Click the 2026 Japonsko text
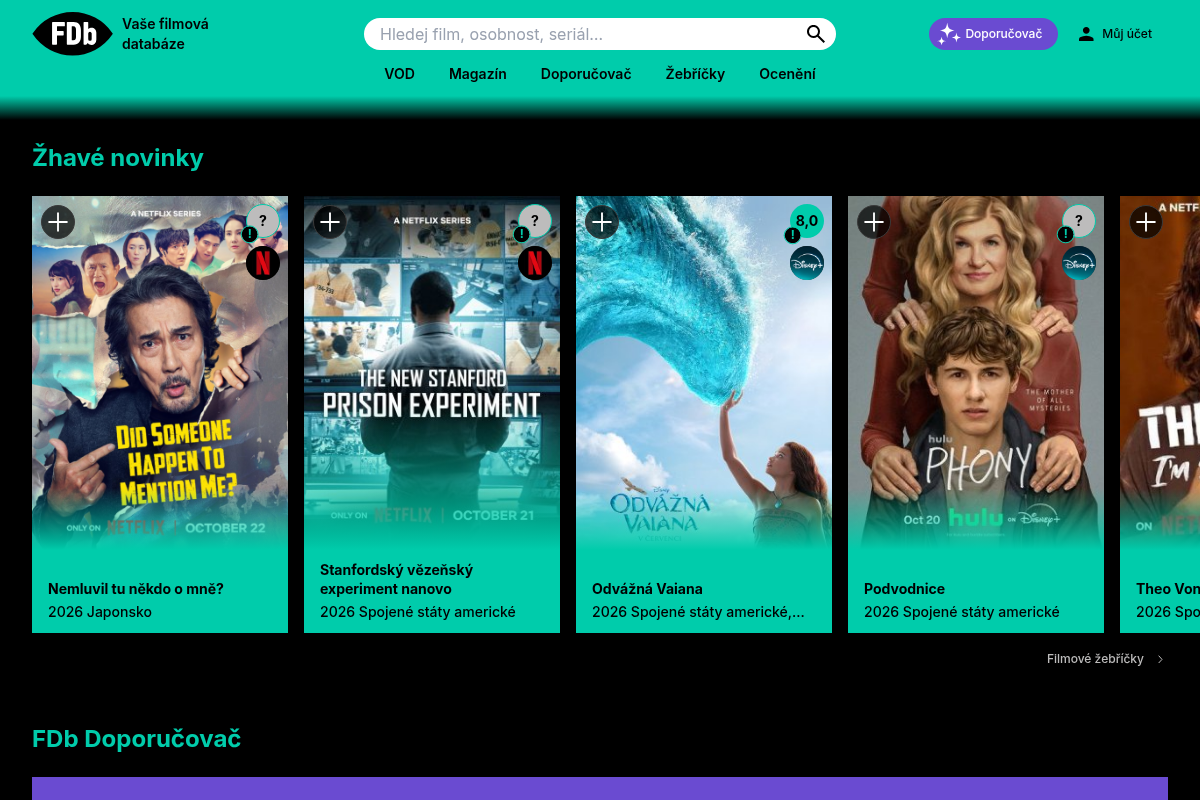 (100, 612)
